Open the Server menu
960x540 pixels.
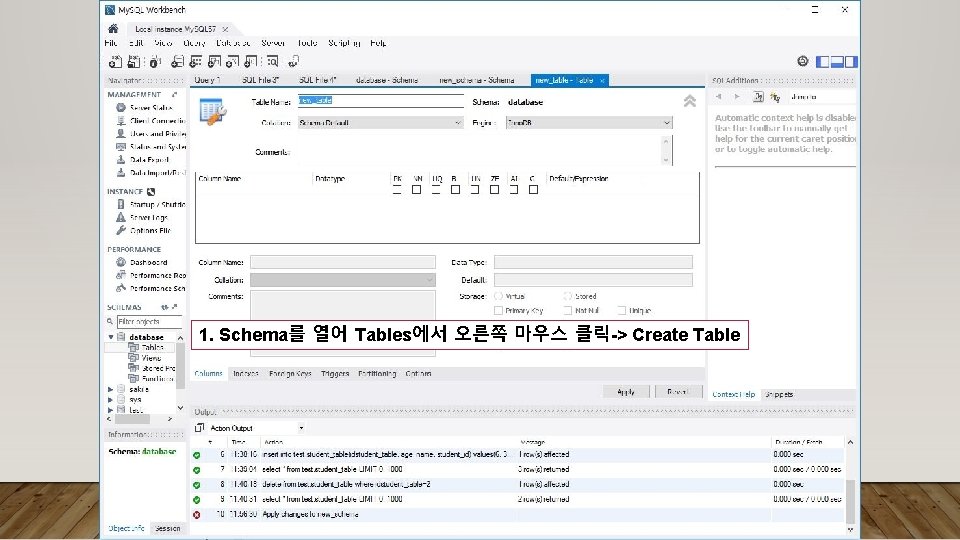tap(273, 43)
